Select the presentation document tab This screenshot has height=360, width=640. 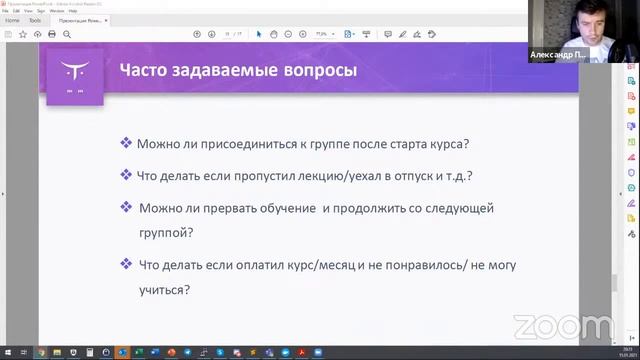coord(80,20)
